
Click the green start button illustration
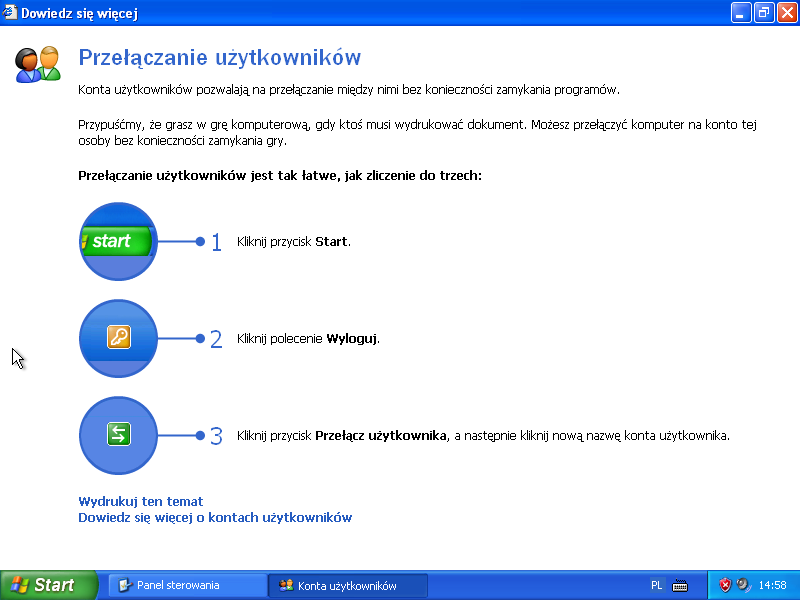118,242
